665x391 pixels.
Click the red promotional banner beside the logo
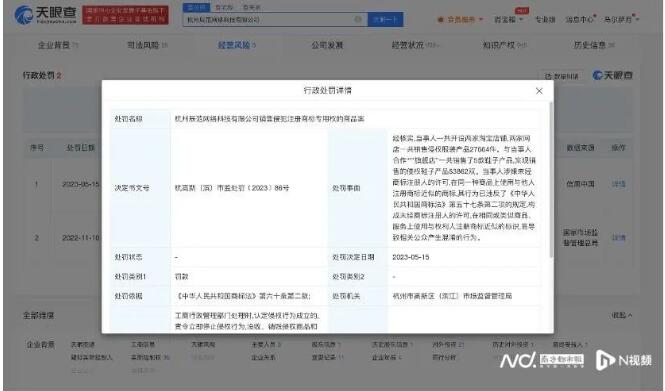(x=125, y=15)
